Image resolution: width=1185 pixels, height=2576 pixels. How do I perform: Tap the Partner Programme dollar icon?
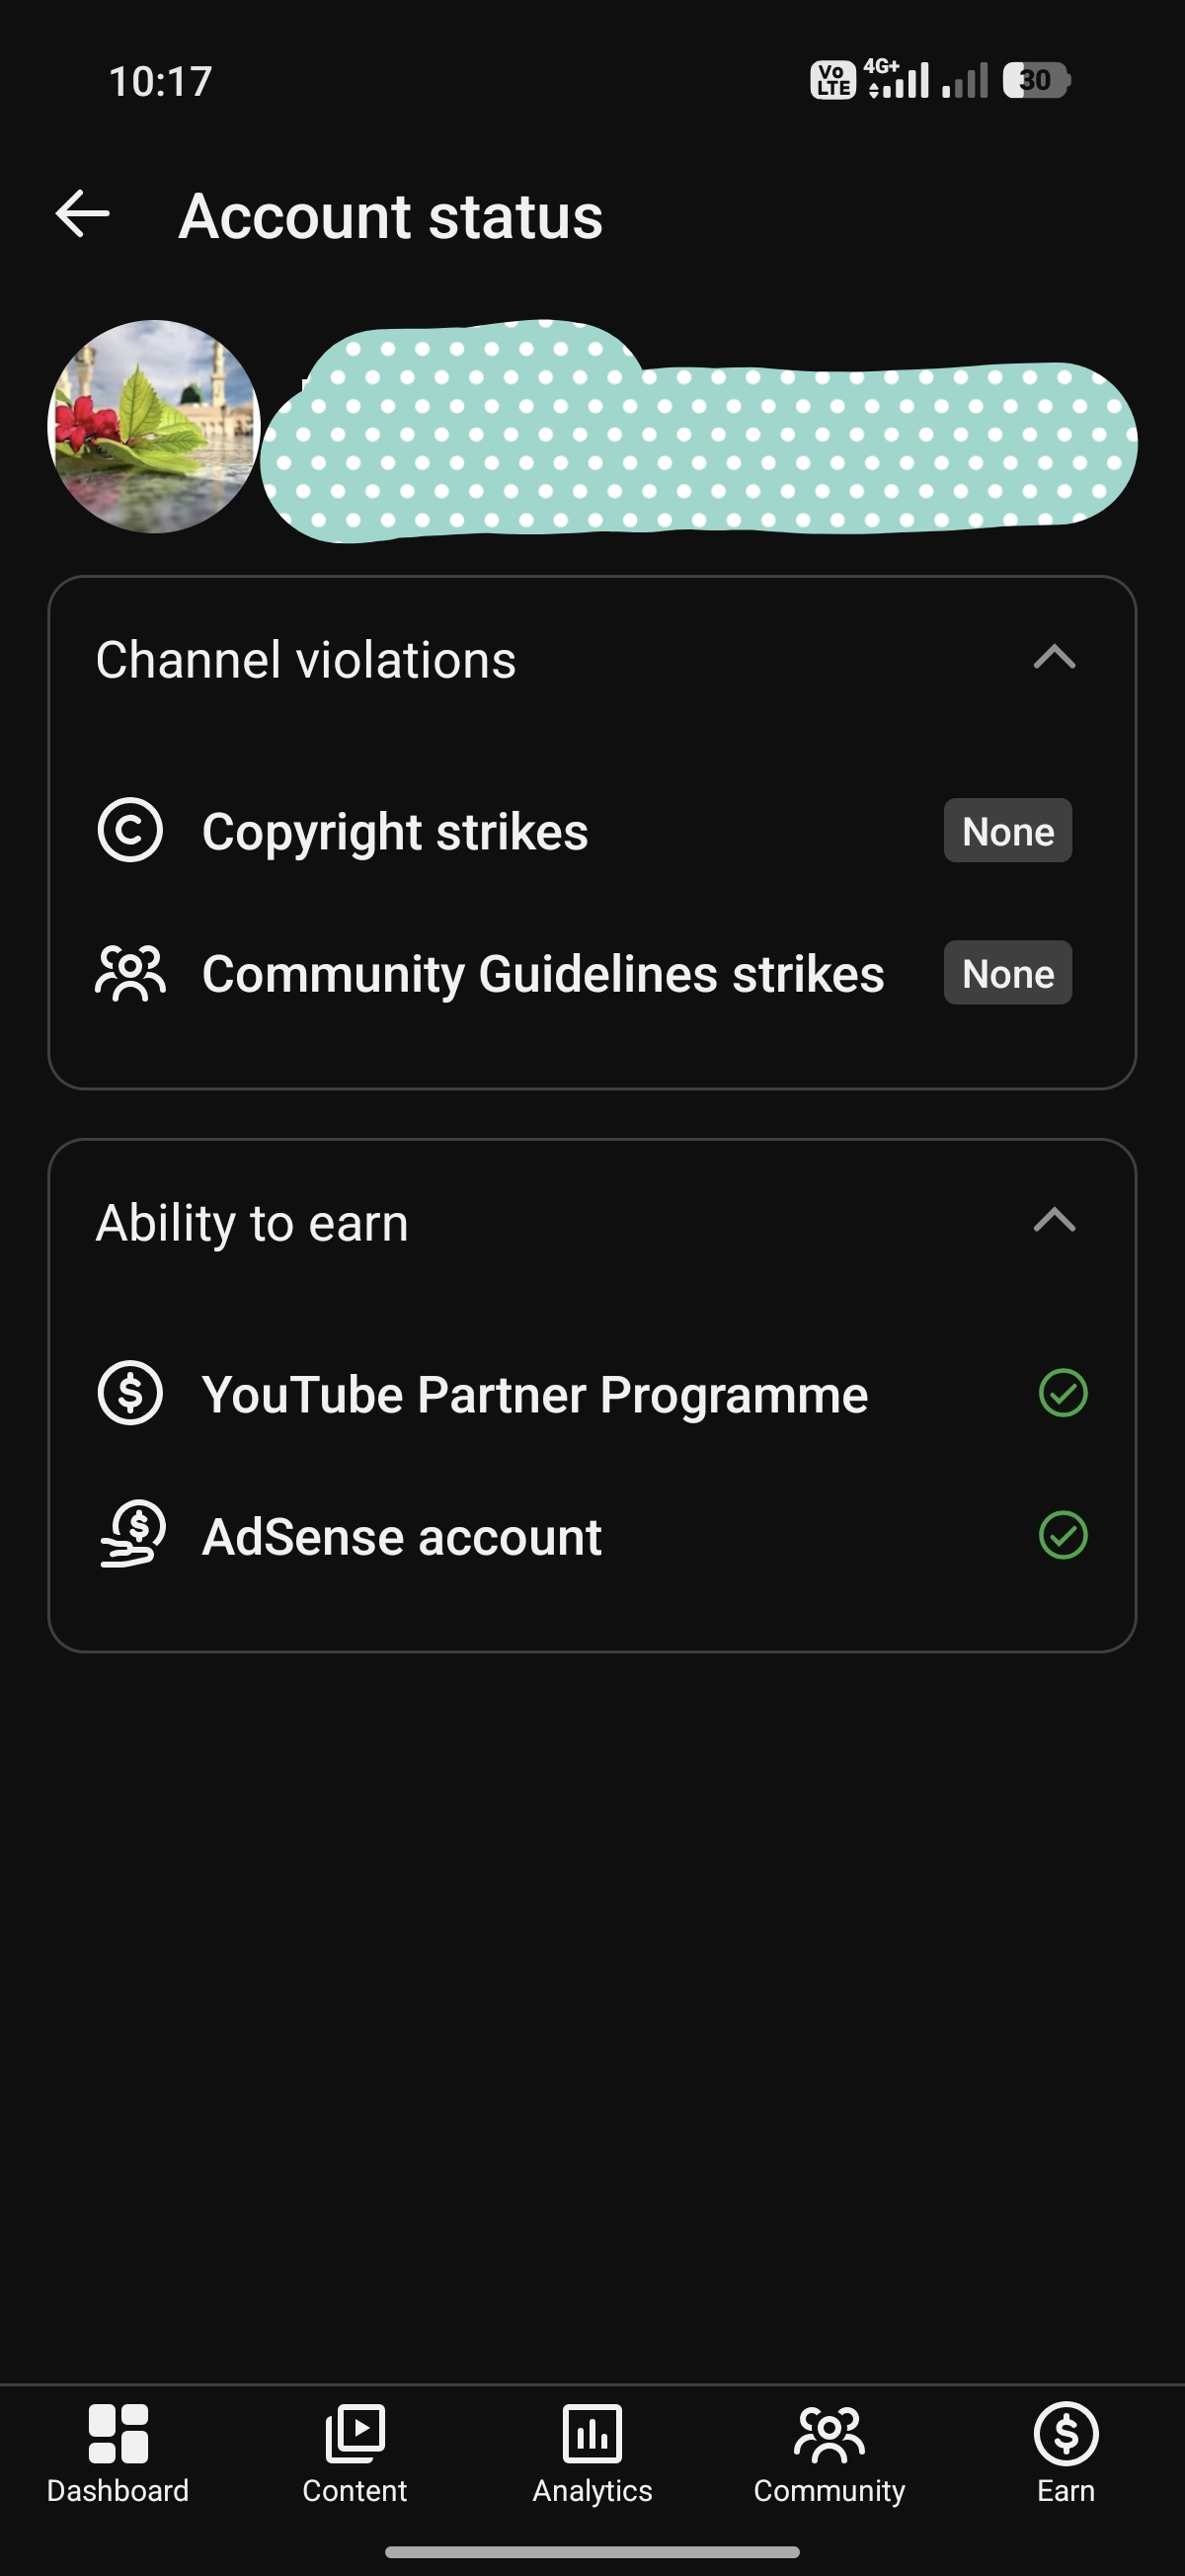pyautogui.click(x=130, y=1393)
